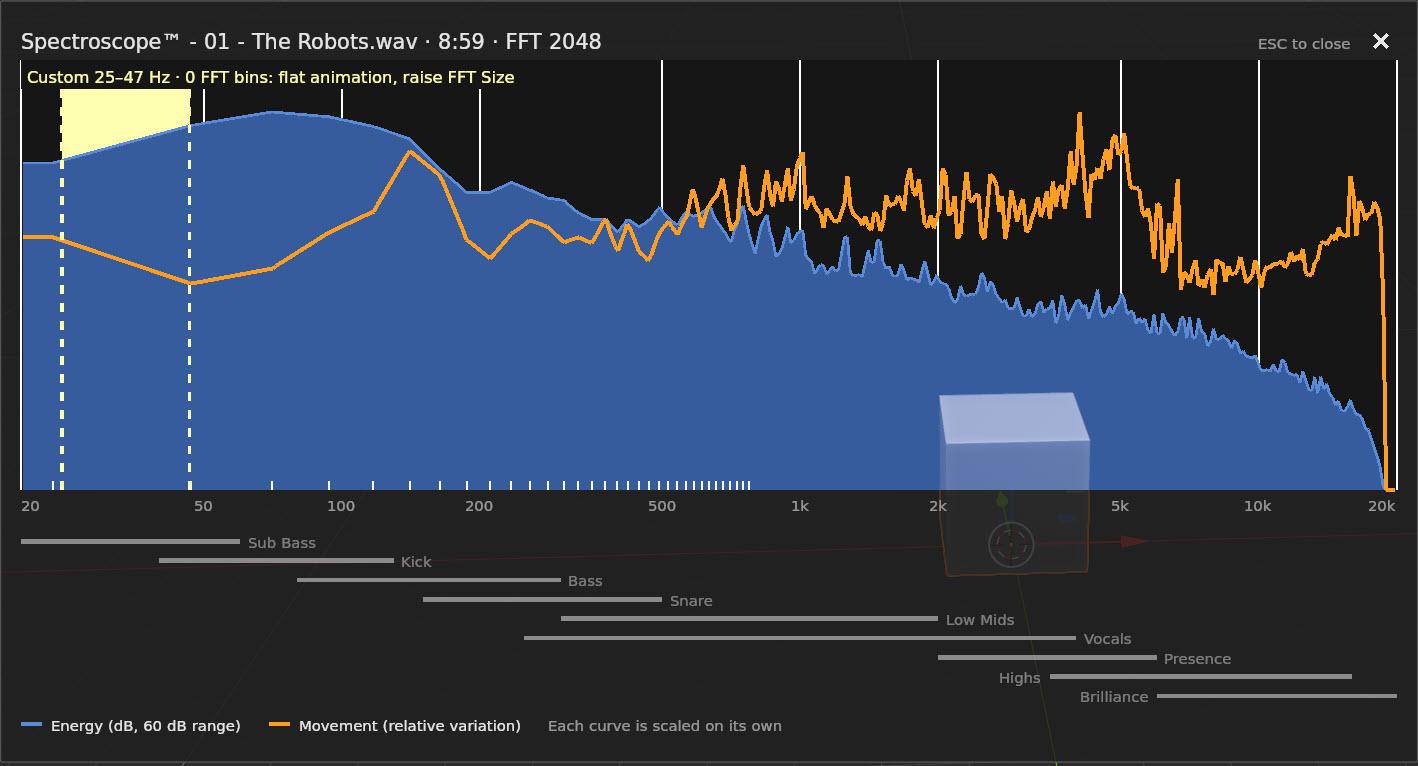Select the Low Mids band
The image size is (1418, 766).
pyautogui.click(x=788, y=619)
